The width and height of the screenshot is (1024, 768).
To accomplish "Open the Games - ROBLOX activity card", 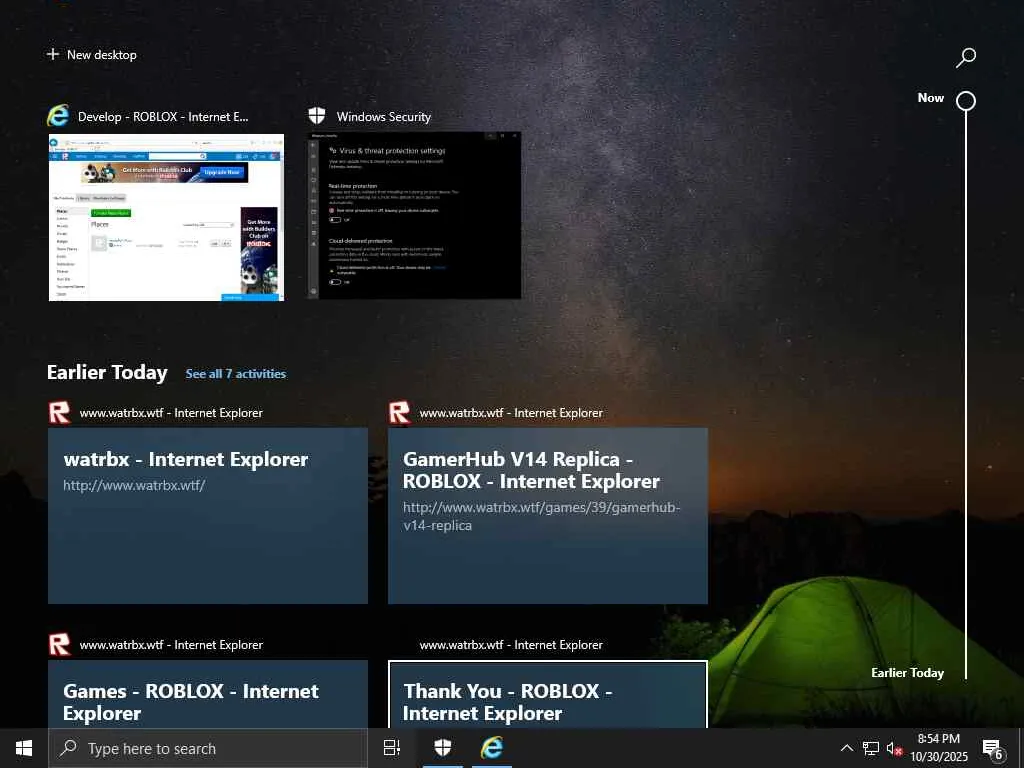I will point(208,694).
